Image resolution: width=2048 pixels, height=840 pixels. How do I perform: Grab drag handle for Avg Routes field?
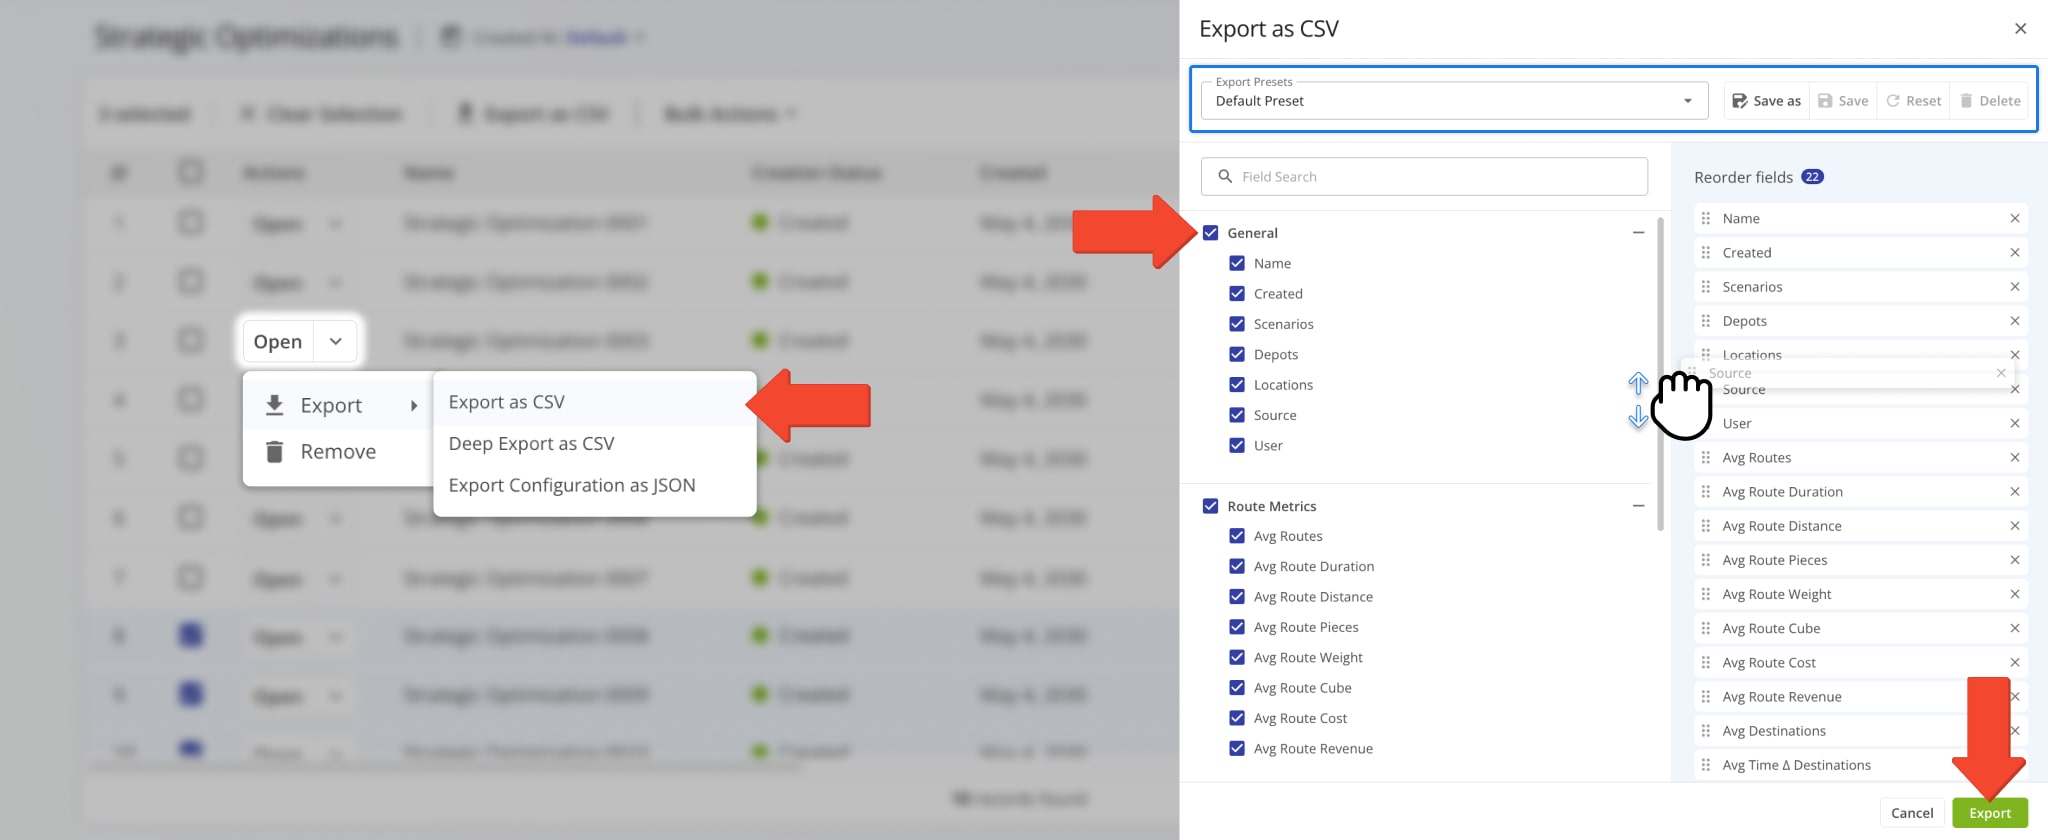pos(1705,458)
